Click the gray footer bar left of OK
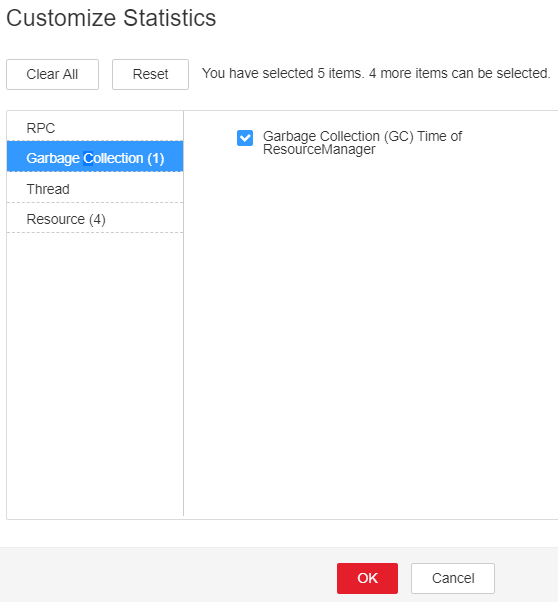Viewport: 558px width, 602px height. tap(168, 575)
